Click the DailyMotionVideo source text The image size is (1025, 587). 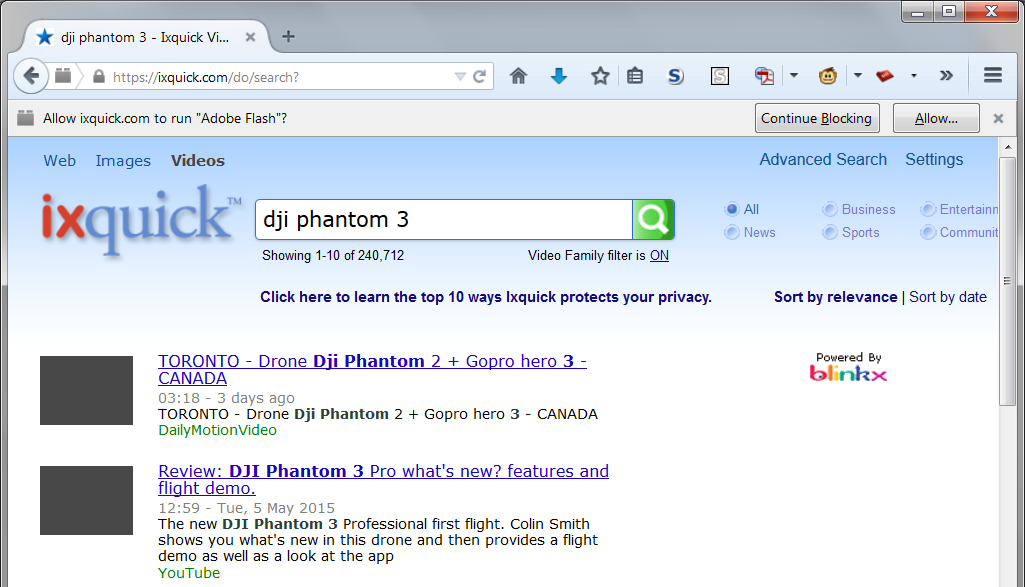[217, 430]
